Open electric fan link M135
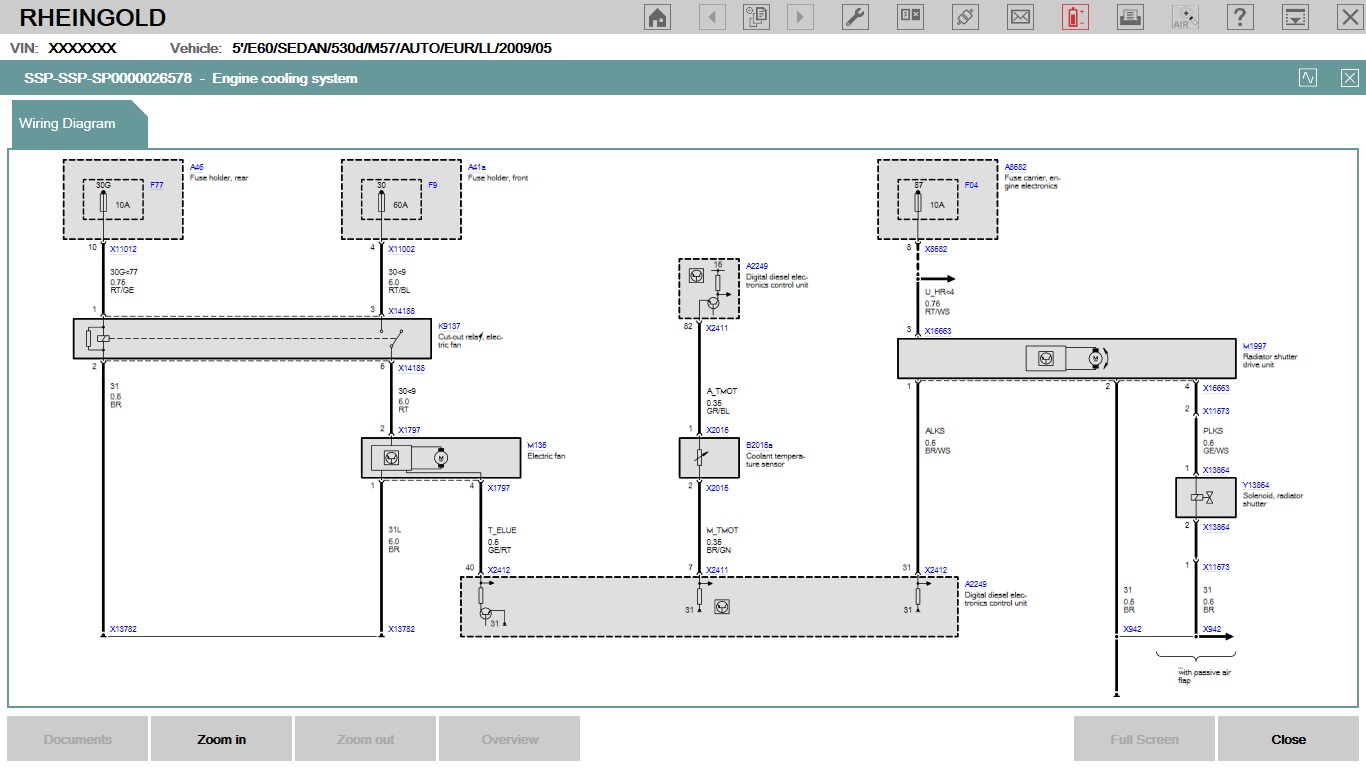This screenshot has height=768, width=1366. click(536, 445)
